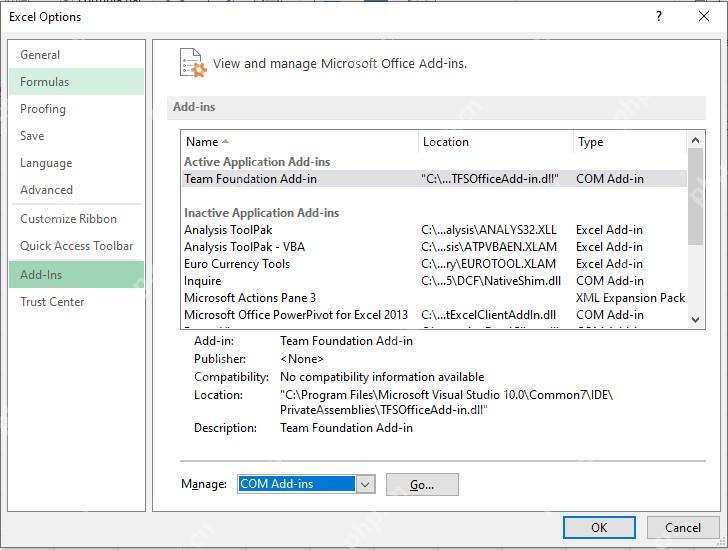The width and height of the screenshot is (728, 550).
Task: Open the General options category
Action: [x=76, y=55]
